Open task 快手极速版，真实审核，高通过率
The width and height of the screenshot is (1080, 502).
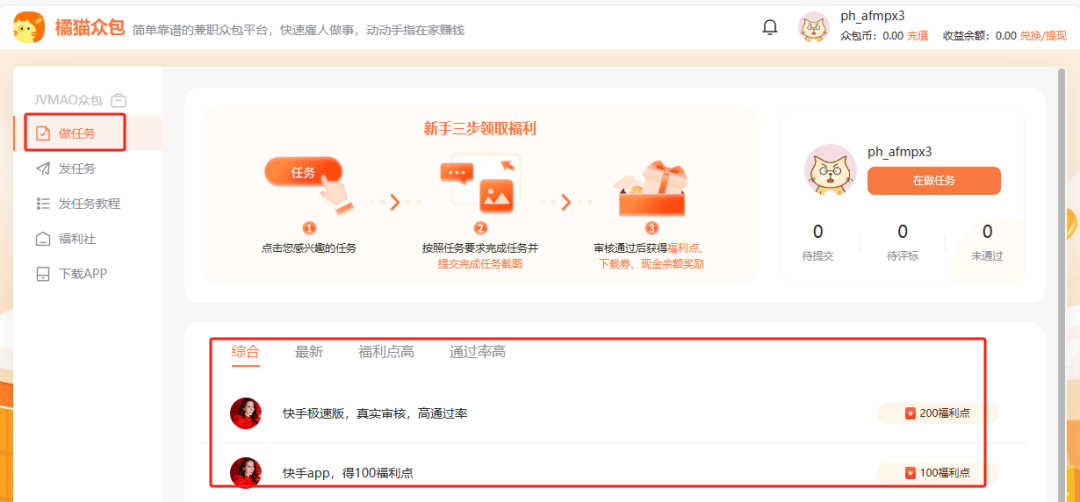375,414
